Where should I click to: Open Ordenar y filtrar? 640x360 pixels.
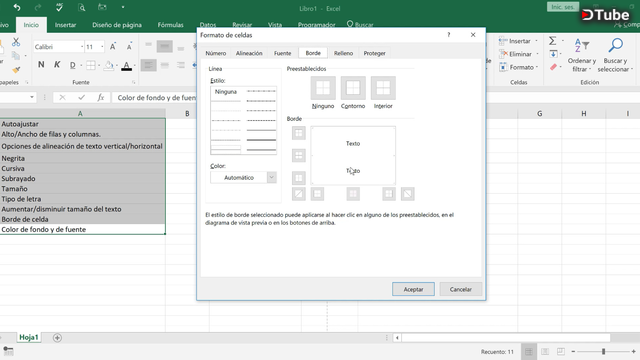click(582, 56)
